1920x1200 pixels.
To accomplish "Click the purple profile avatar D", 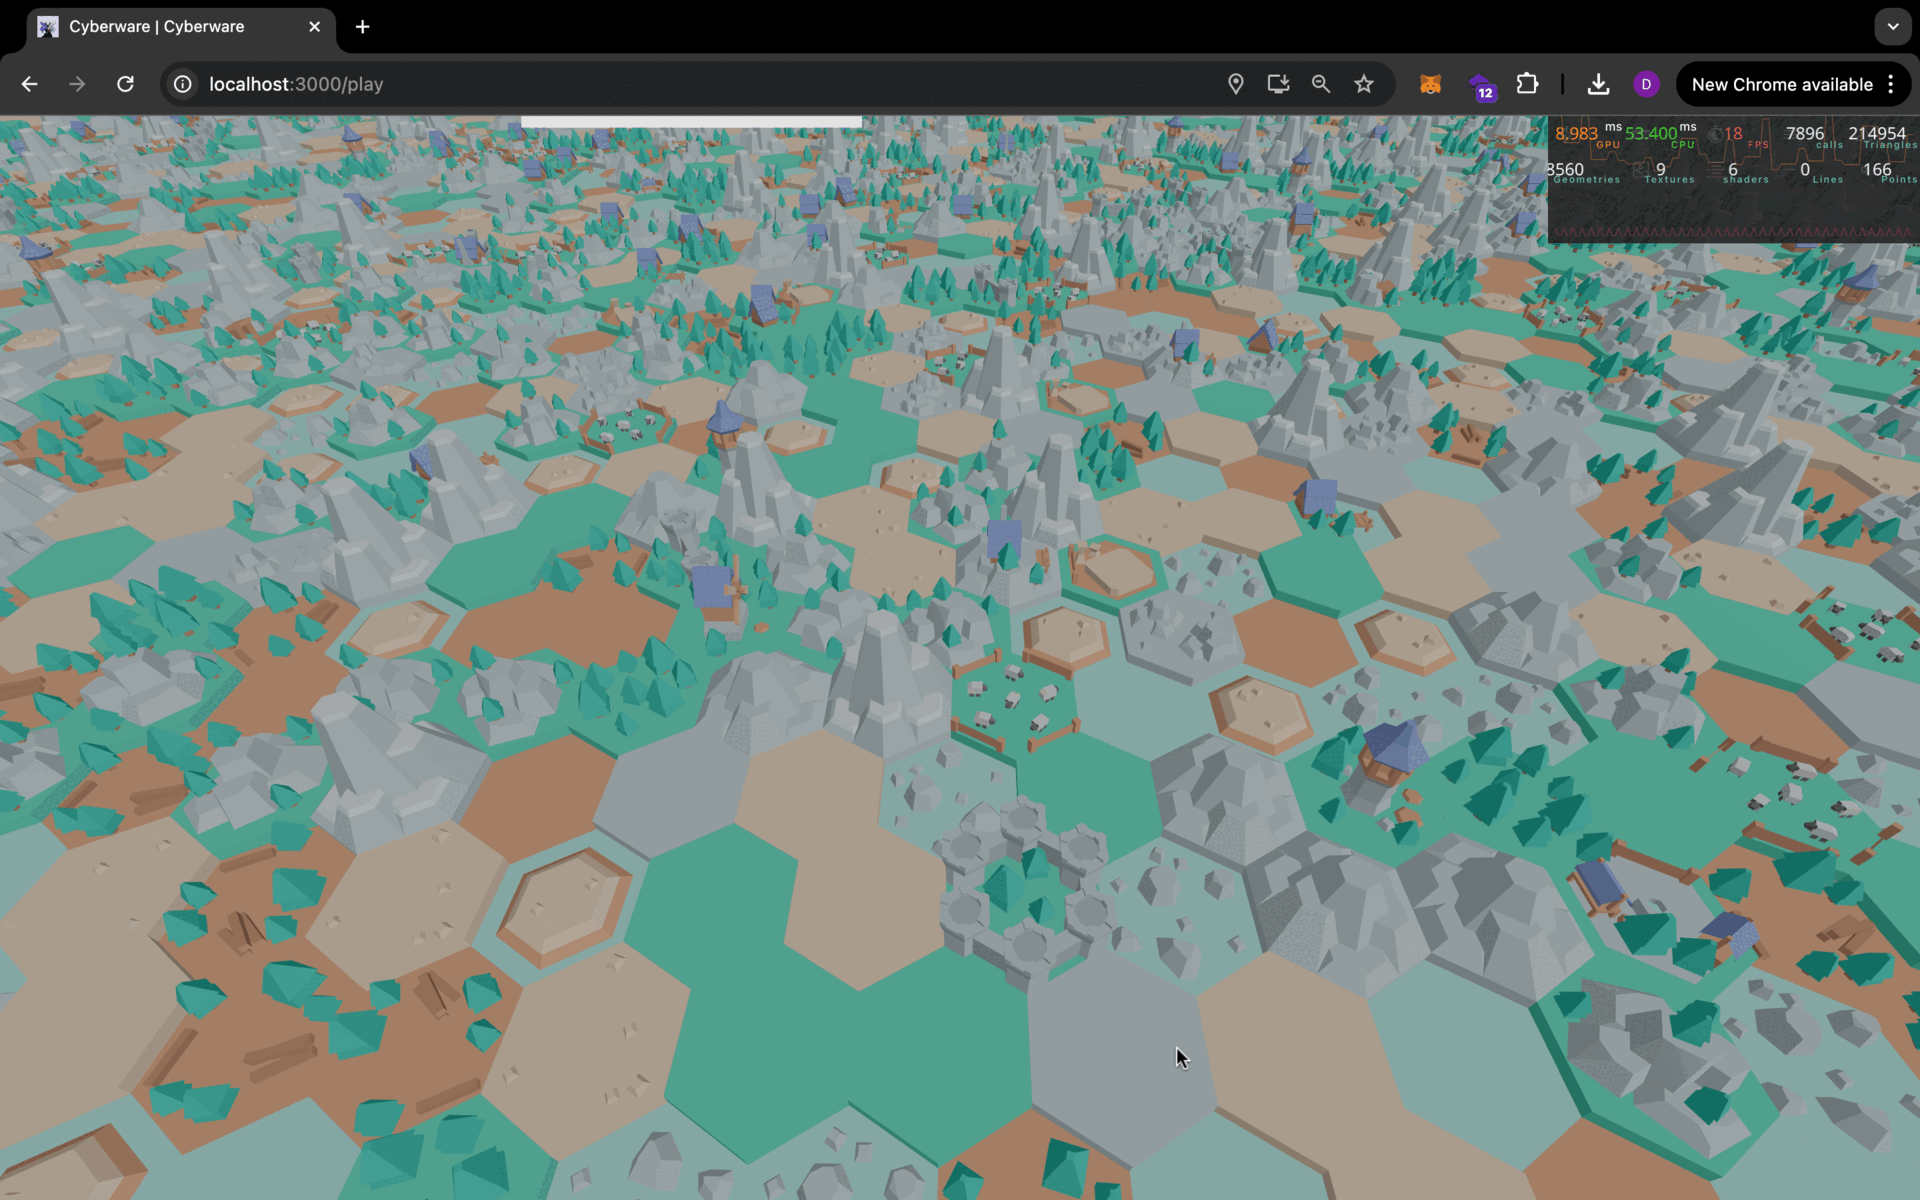I will pyautogui.click(x=1646, y=84).
